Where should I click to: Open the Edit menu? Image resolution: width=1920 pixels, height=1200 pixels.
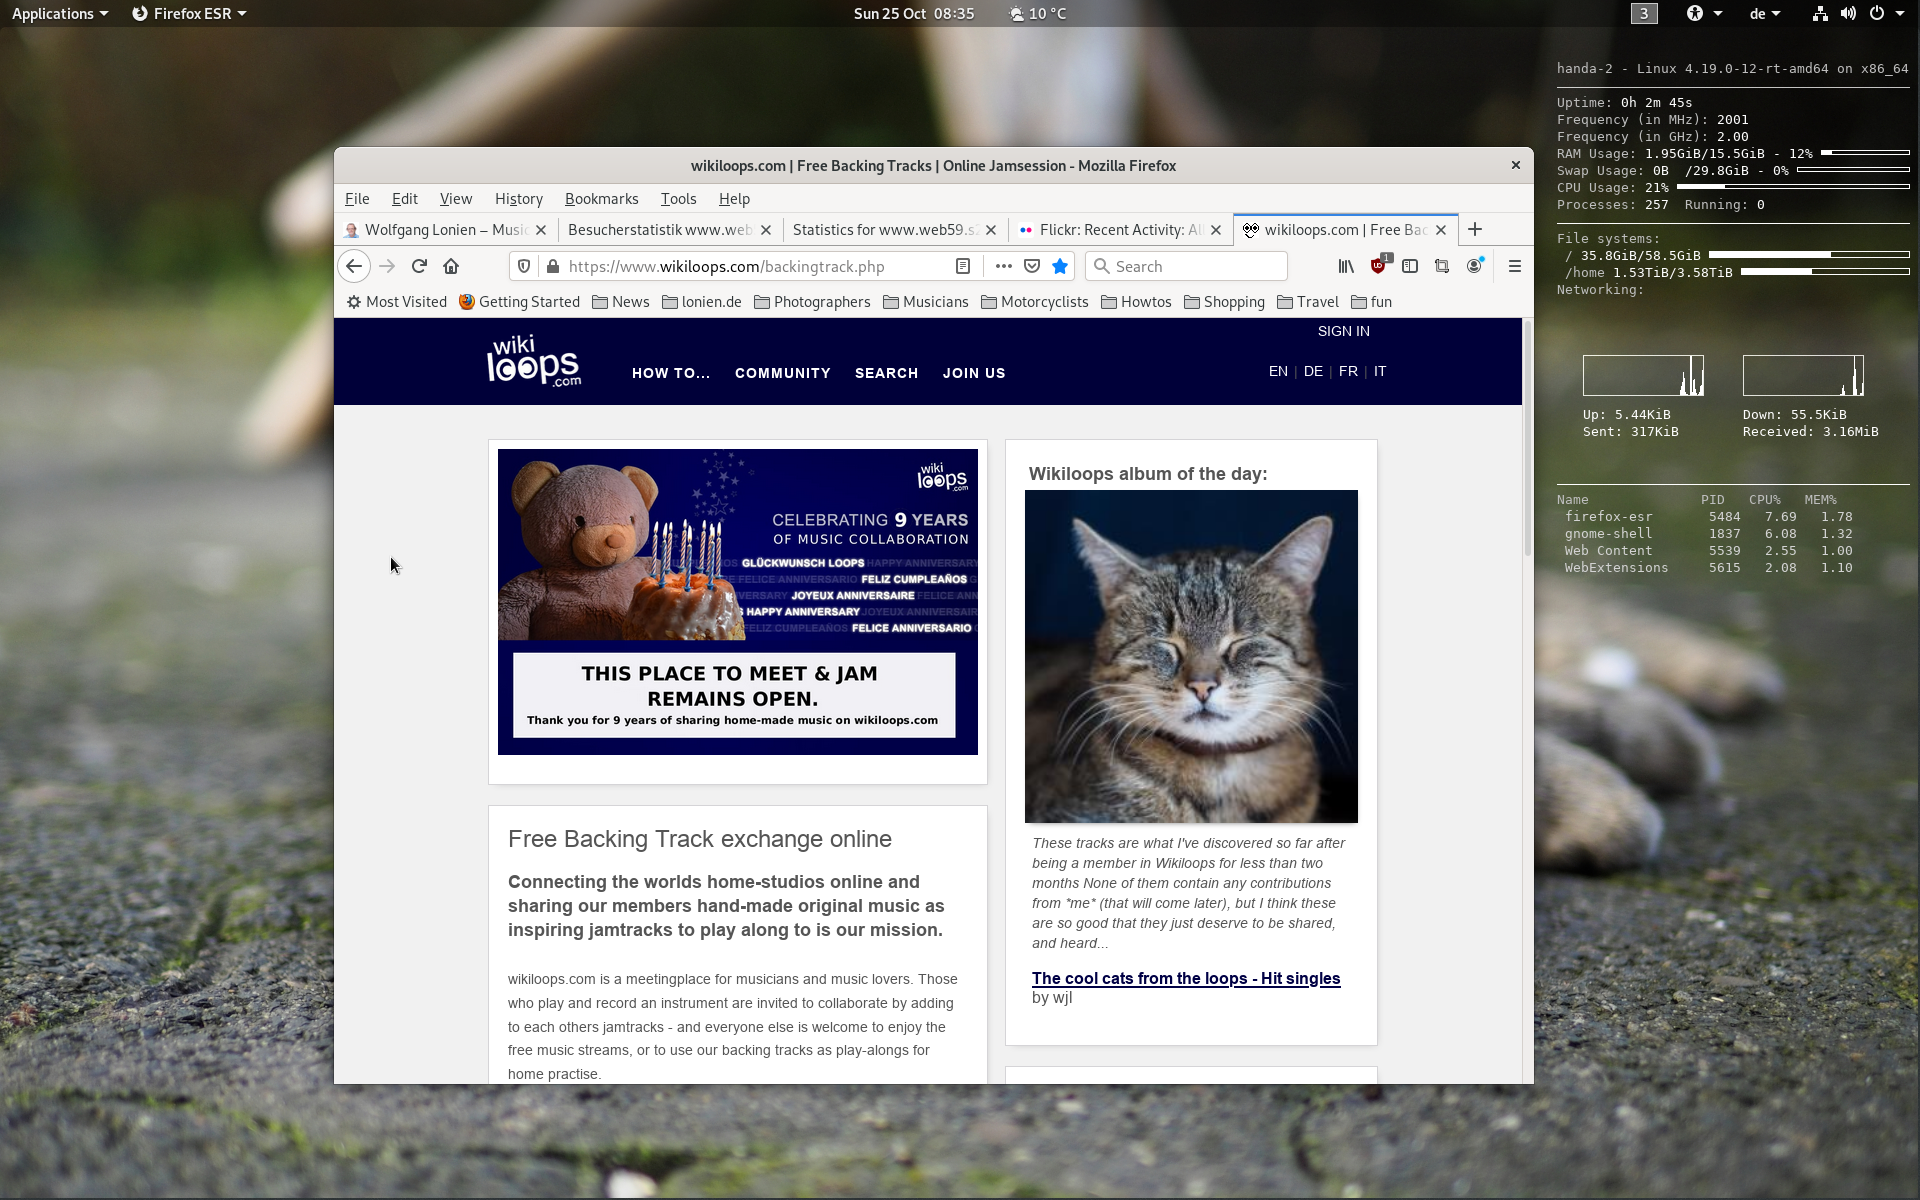[x=405, y=199]
